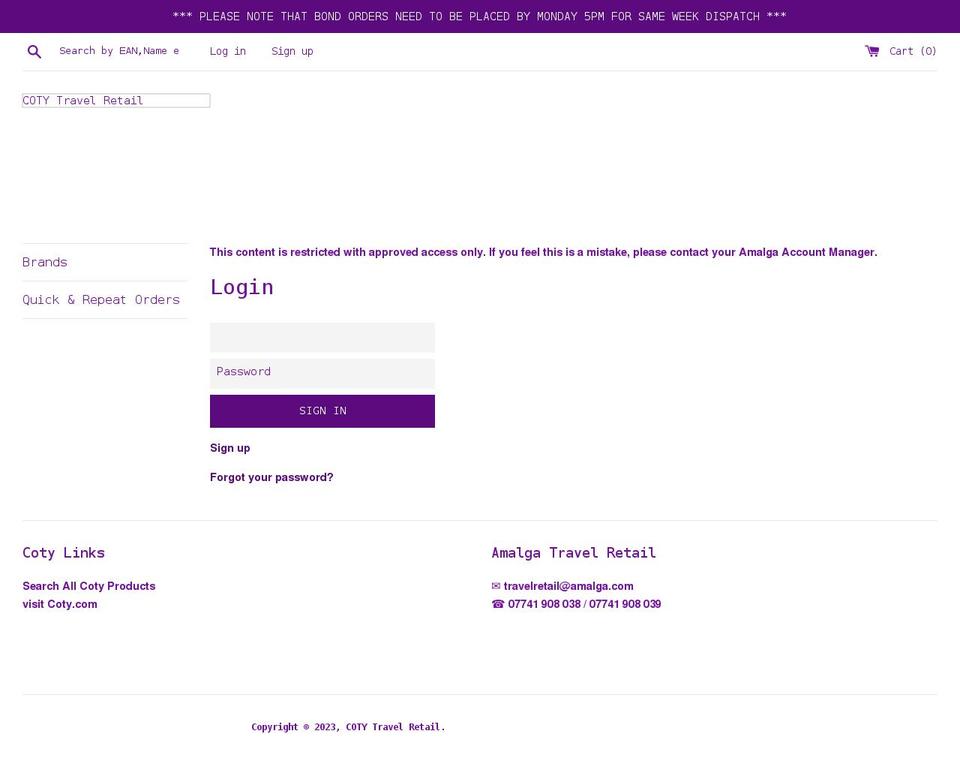Click the travelretail@amalga.com email link
Image resolution: width=960 pixels, height=758 pixels.
(568, 586)
